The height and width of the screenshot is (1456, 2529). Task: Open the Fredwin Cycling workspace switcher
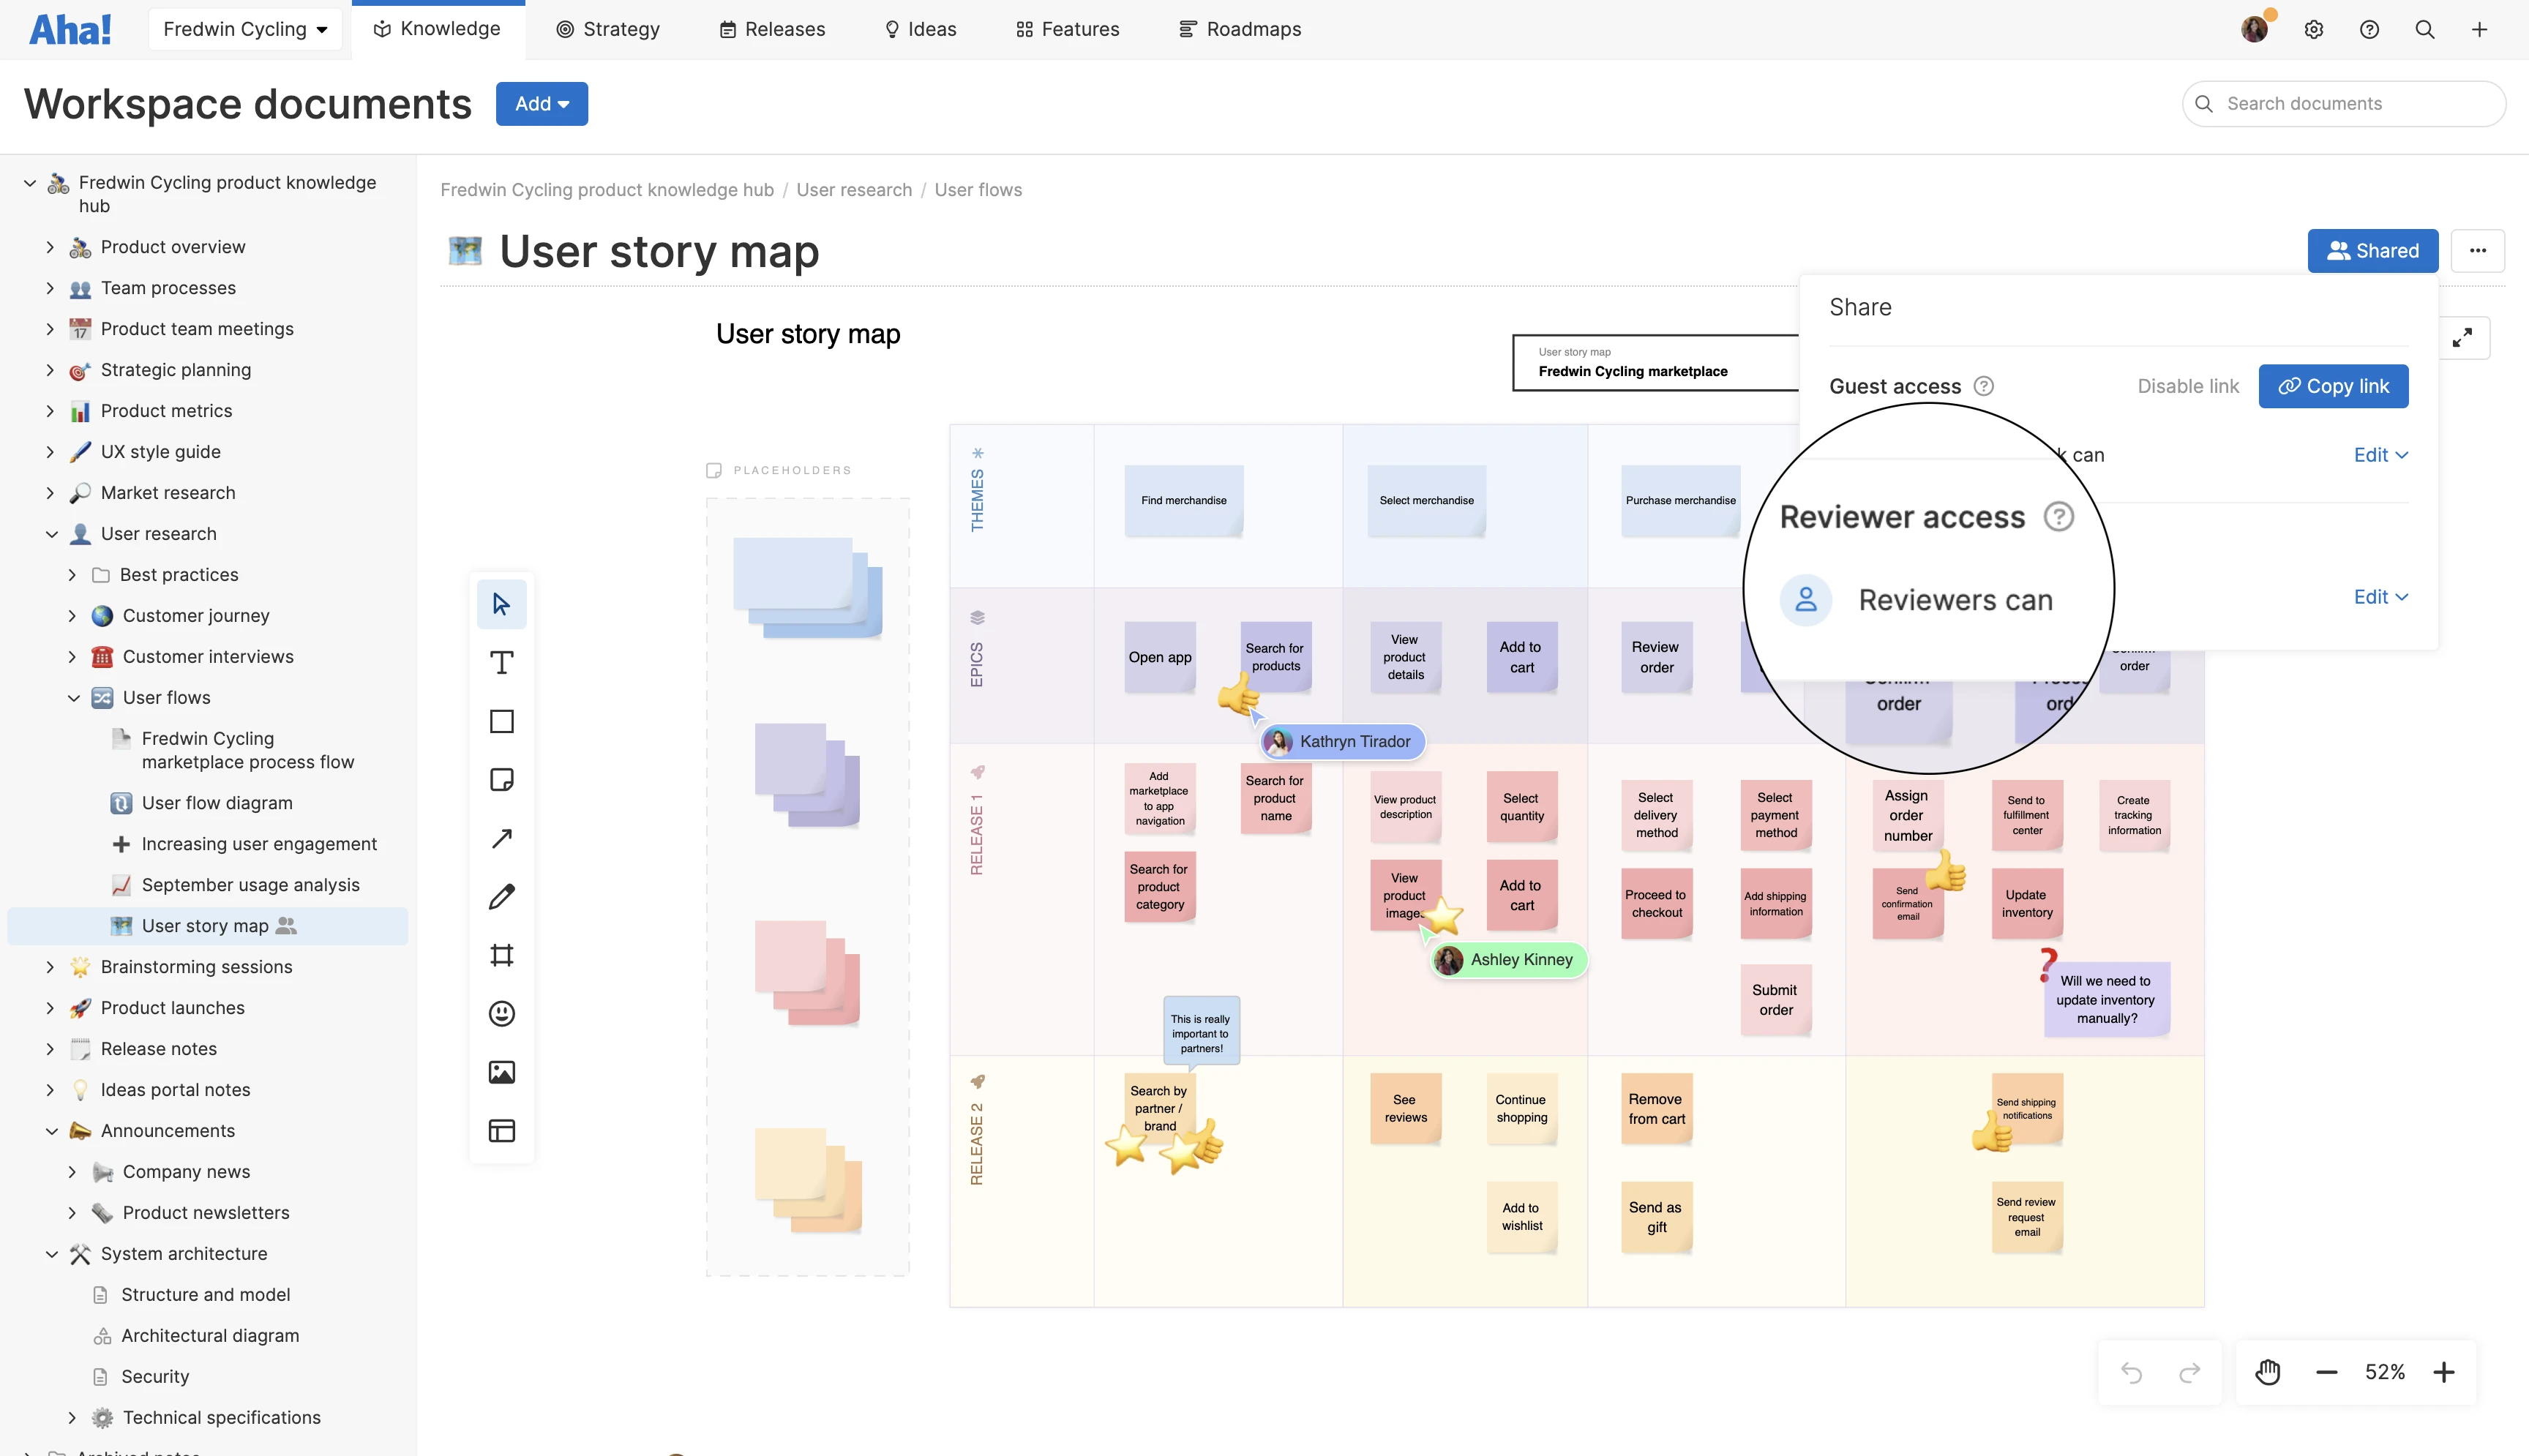click(245, 29)
